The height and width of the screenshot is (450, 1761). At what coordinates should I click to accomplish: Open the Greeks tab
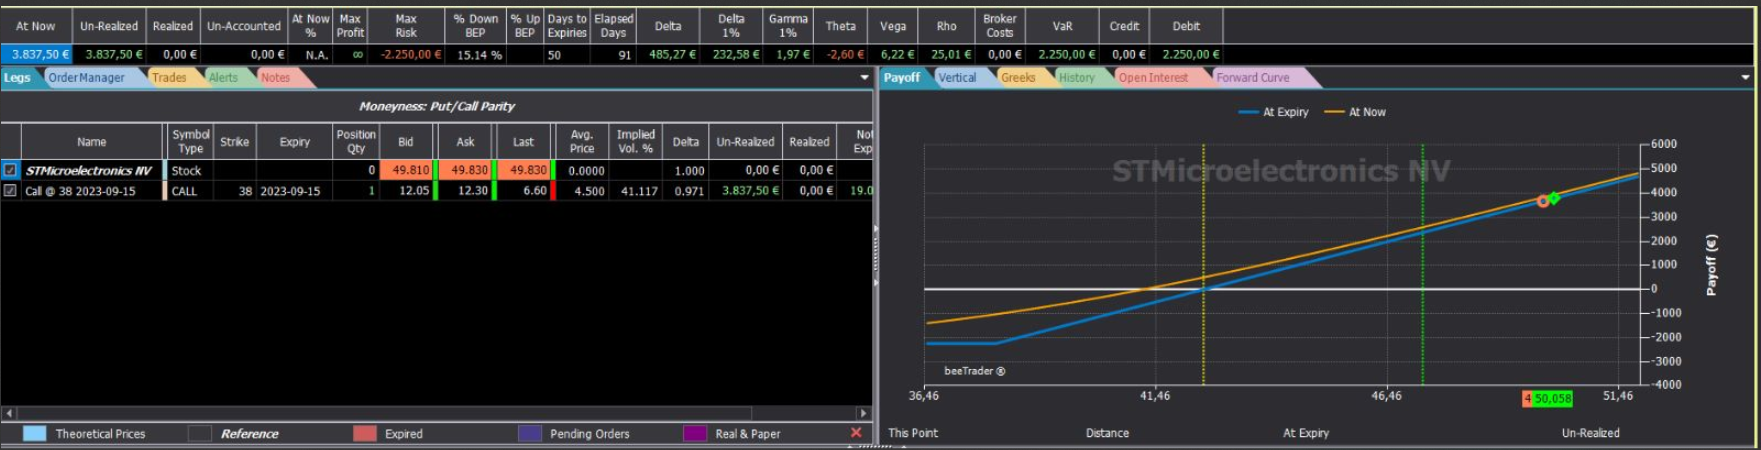(1018, 77)
